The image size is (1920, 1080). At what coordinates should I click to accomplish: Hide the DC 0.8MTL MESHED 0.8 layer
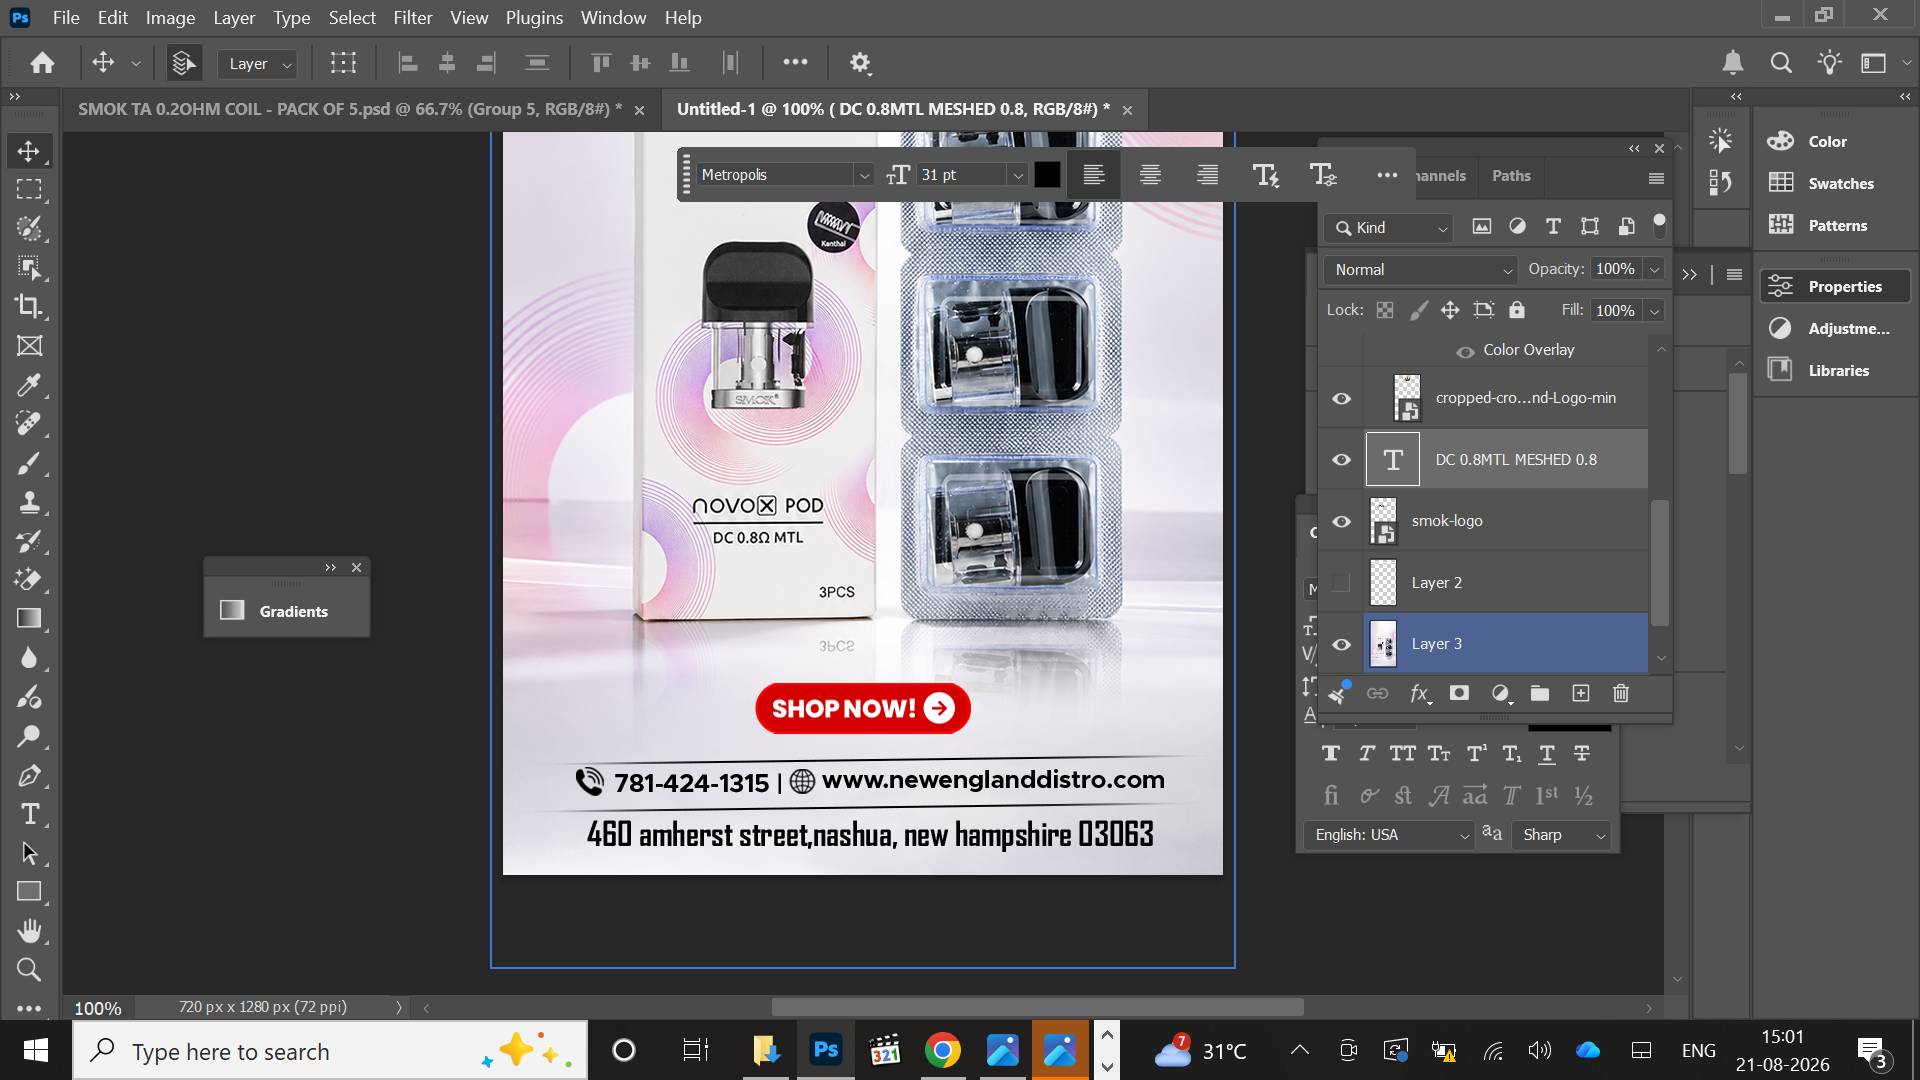1341,460
